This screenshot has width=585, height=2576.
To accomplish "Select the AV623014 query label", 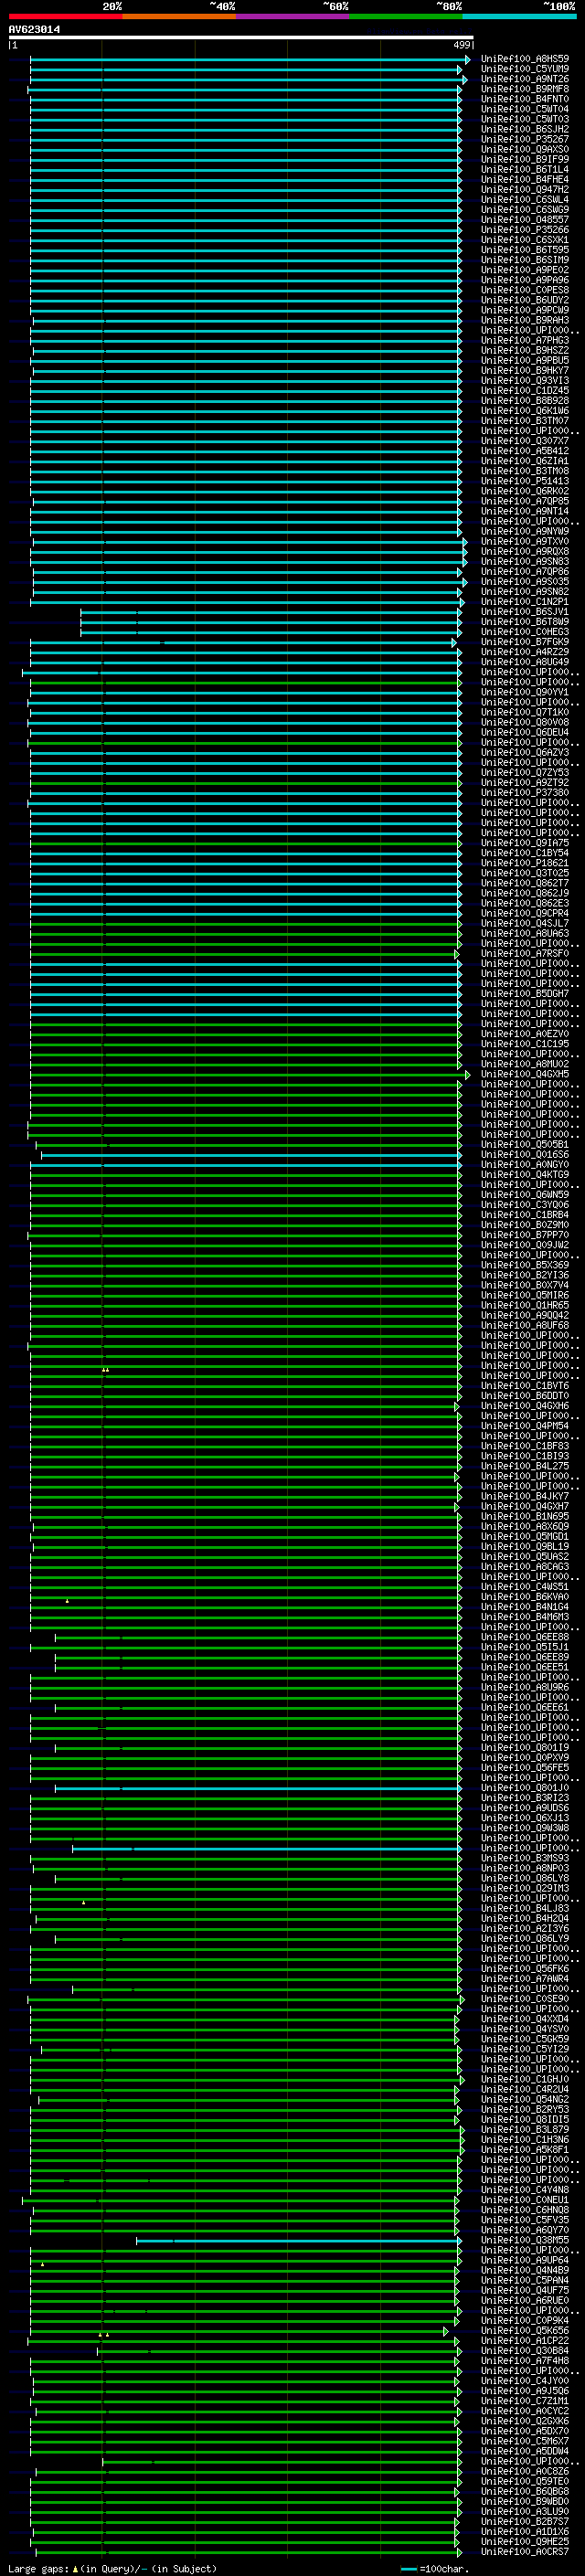I will pyautogui.click(x=34, y=29).
